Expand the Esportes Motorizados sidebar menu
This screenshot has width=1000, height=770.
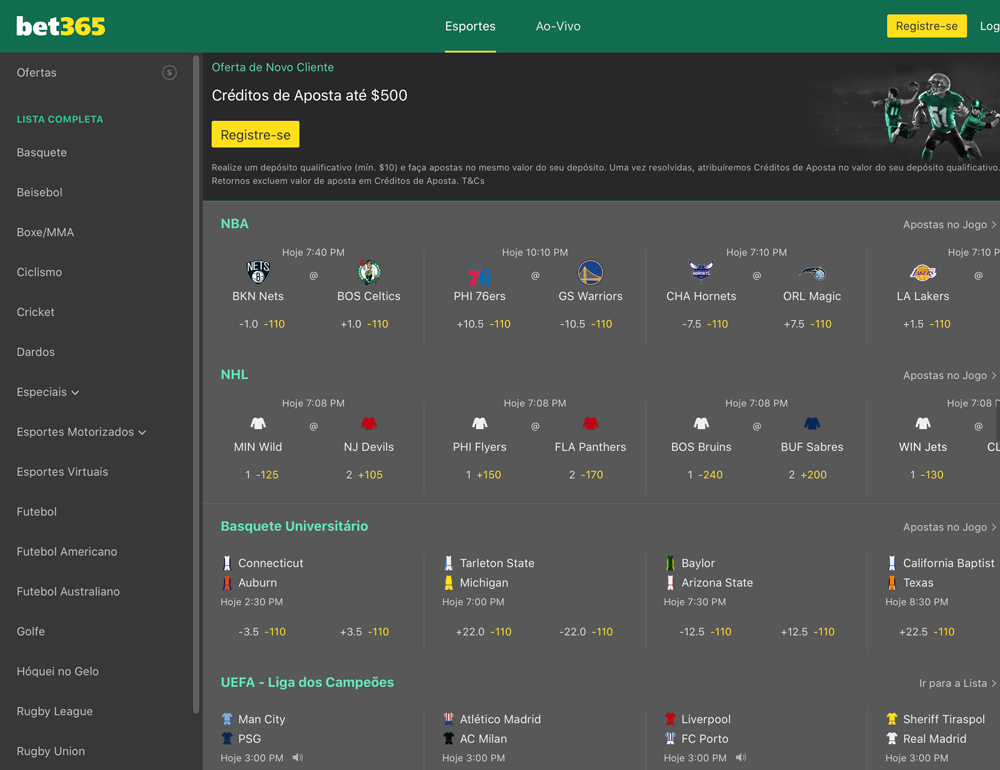pos(82,432)
